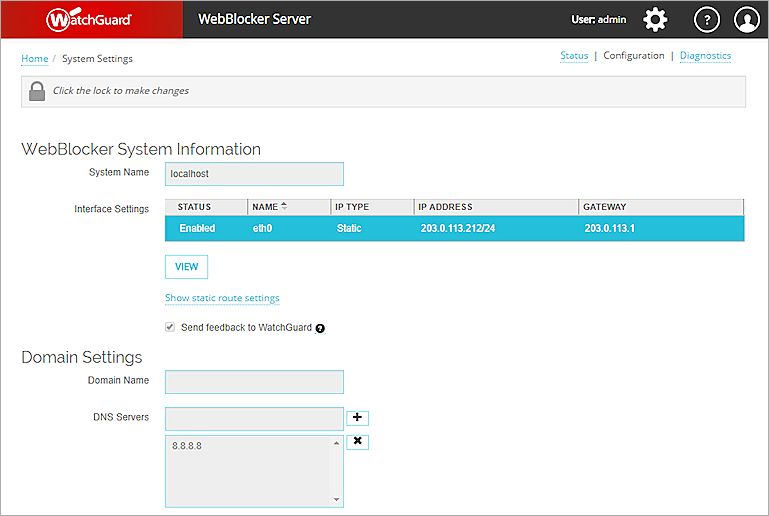Select the eth0 interface row
This screenshot has width=769, height=516.
click(454, 229)
